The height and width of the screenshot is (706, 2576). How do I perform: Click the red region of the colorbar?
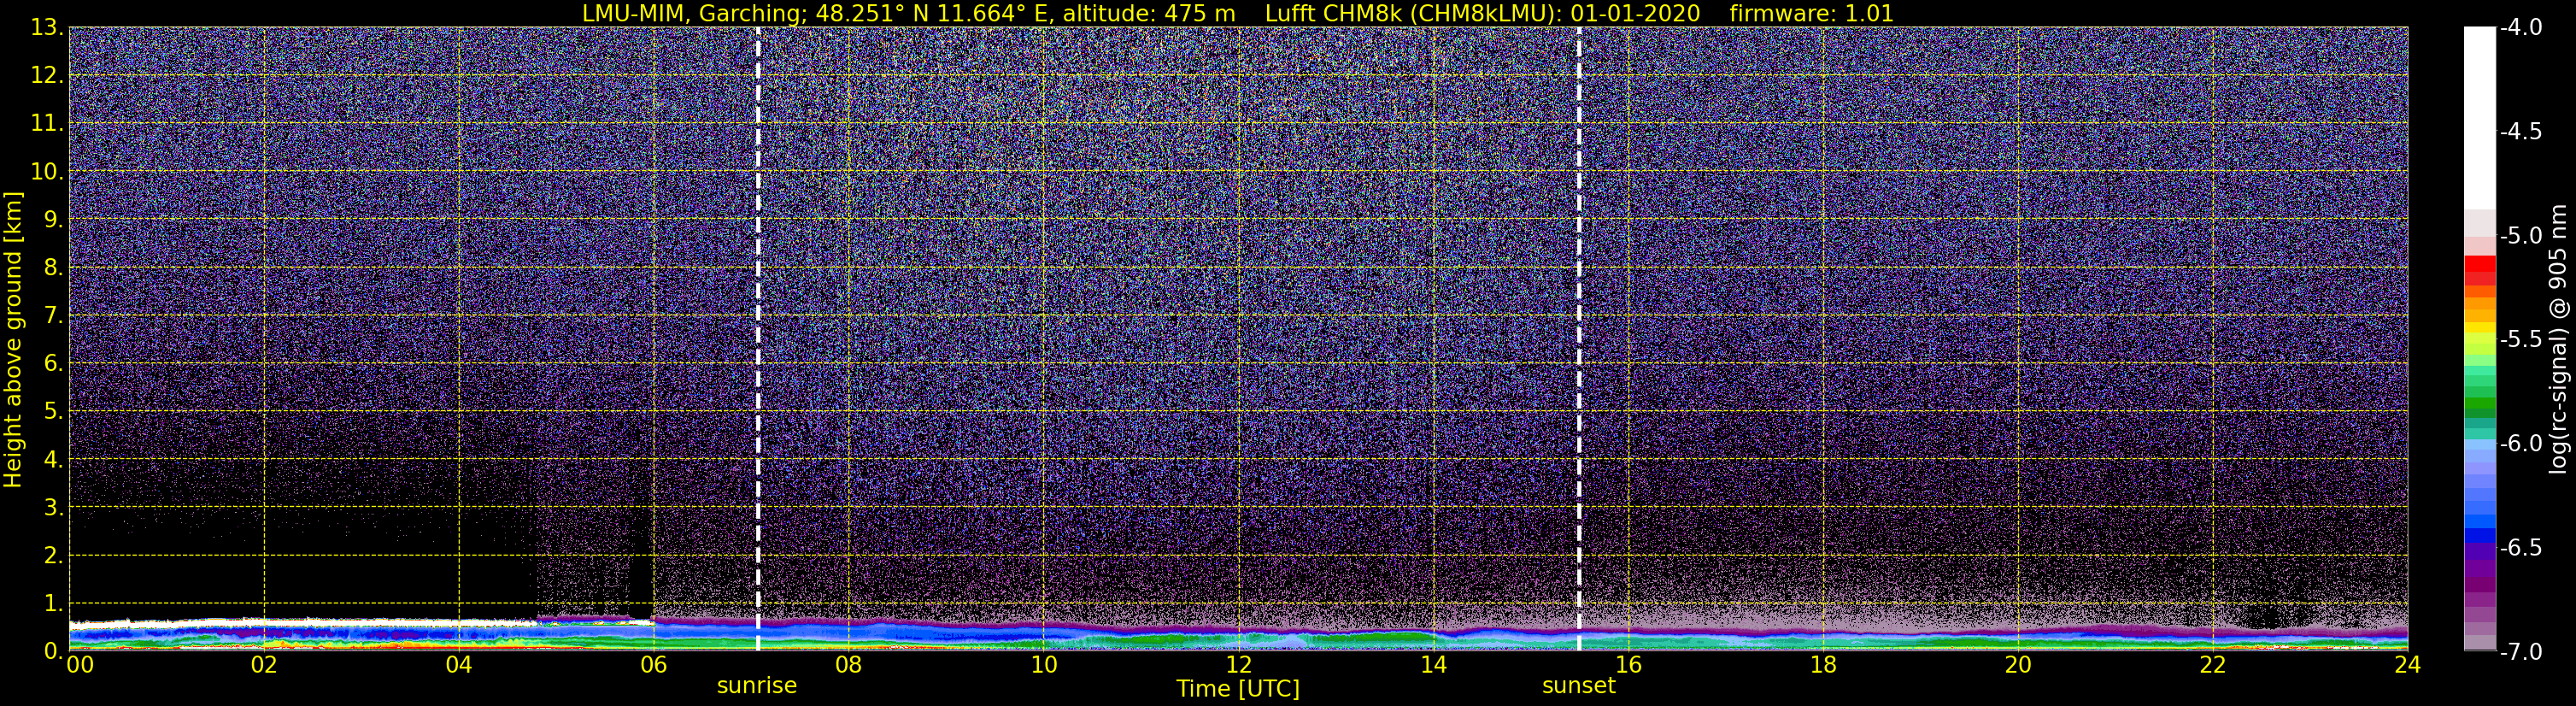pyautogui.click(x=2479, y=270)
